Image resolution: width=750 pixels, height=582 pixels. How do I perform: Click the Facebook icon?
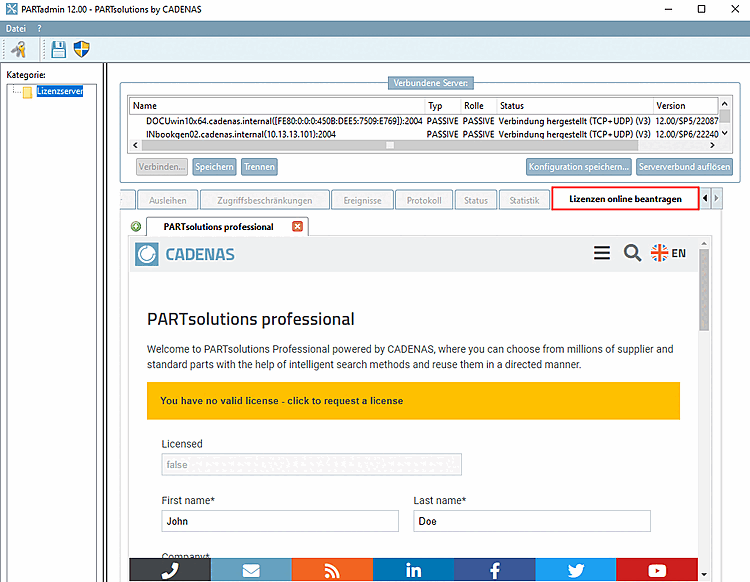click(x=495, y=570)
